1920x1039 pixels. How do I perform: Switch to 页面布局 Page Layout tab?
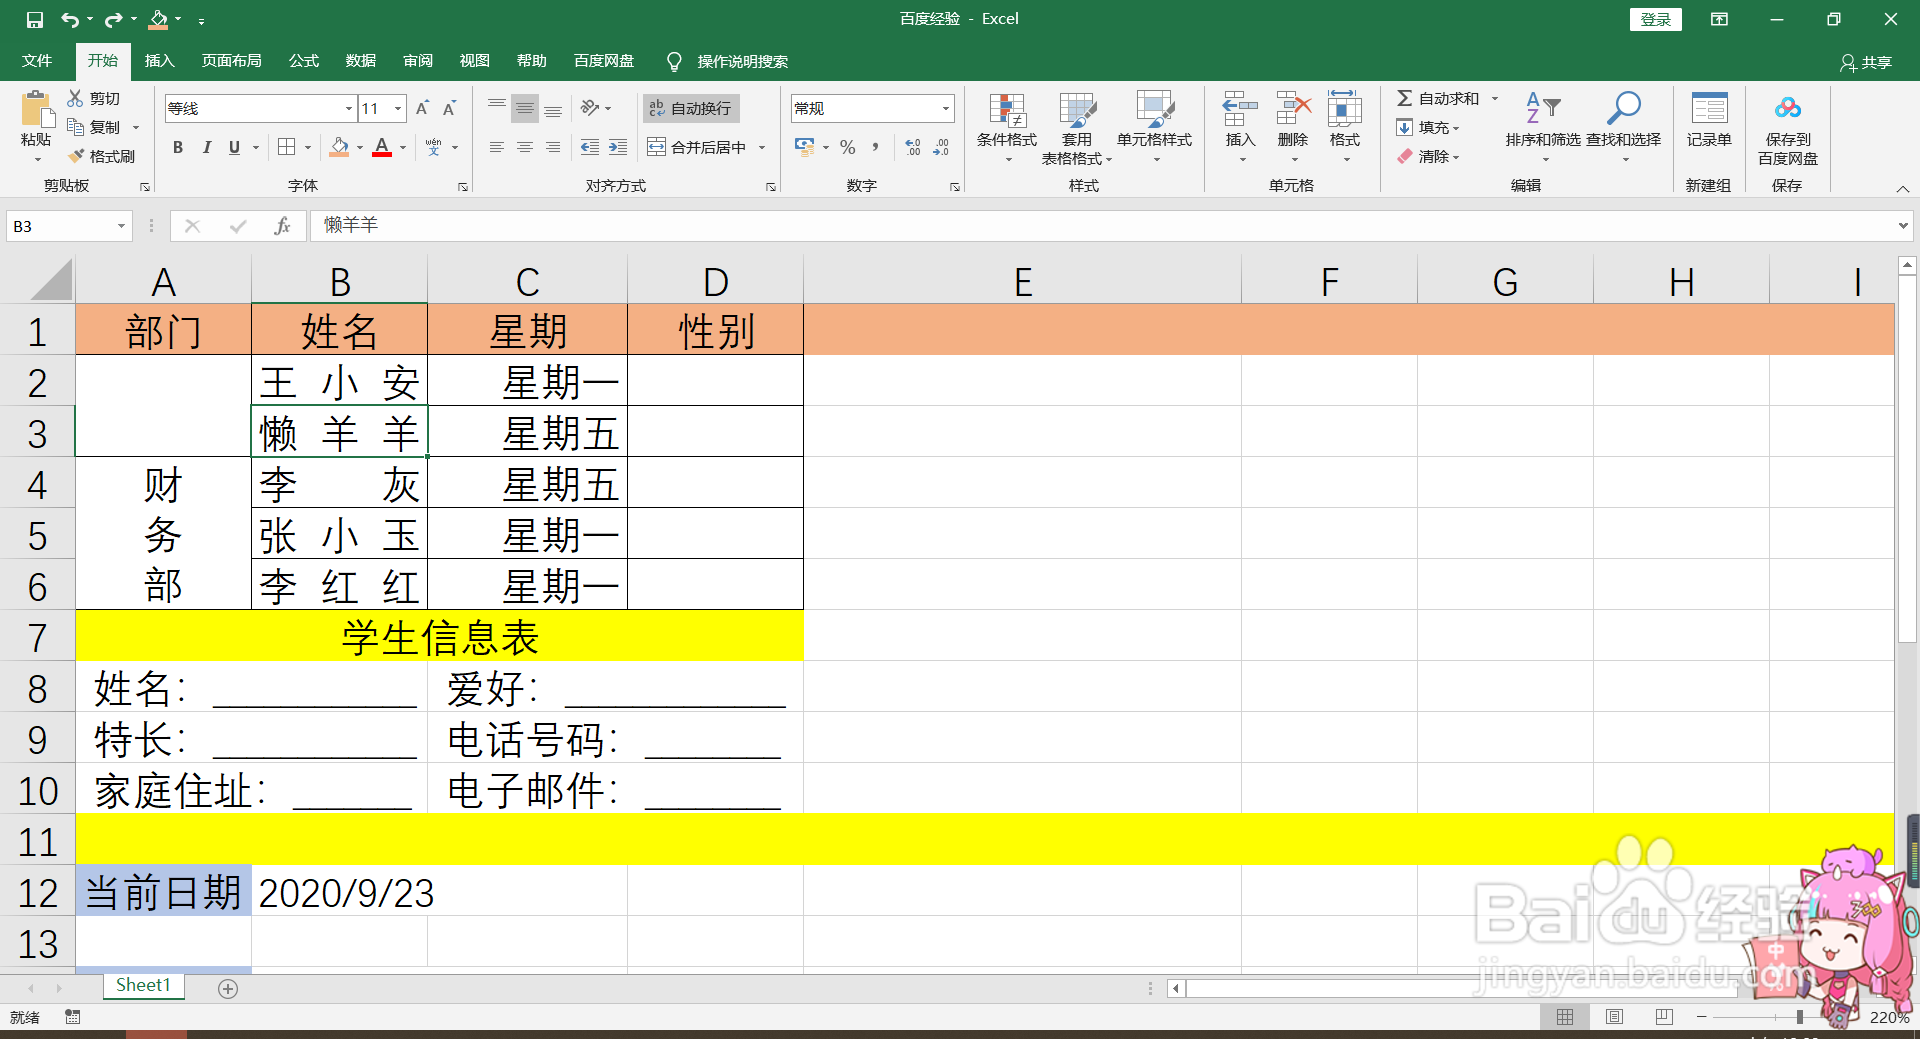coord(232,61)
